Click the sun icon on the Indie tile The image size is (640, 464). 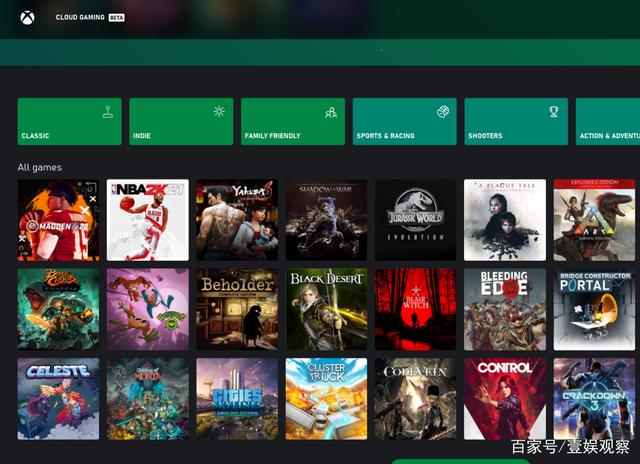tap(219, 111)
